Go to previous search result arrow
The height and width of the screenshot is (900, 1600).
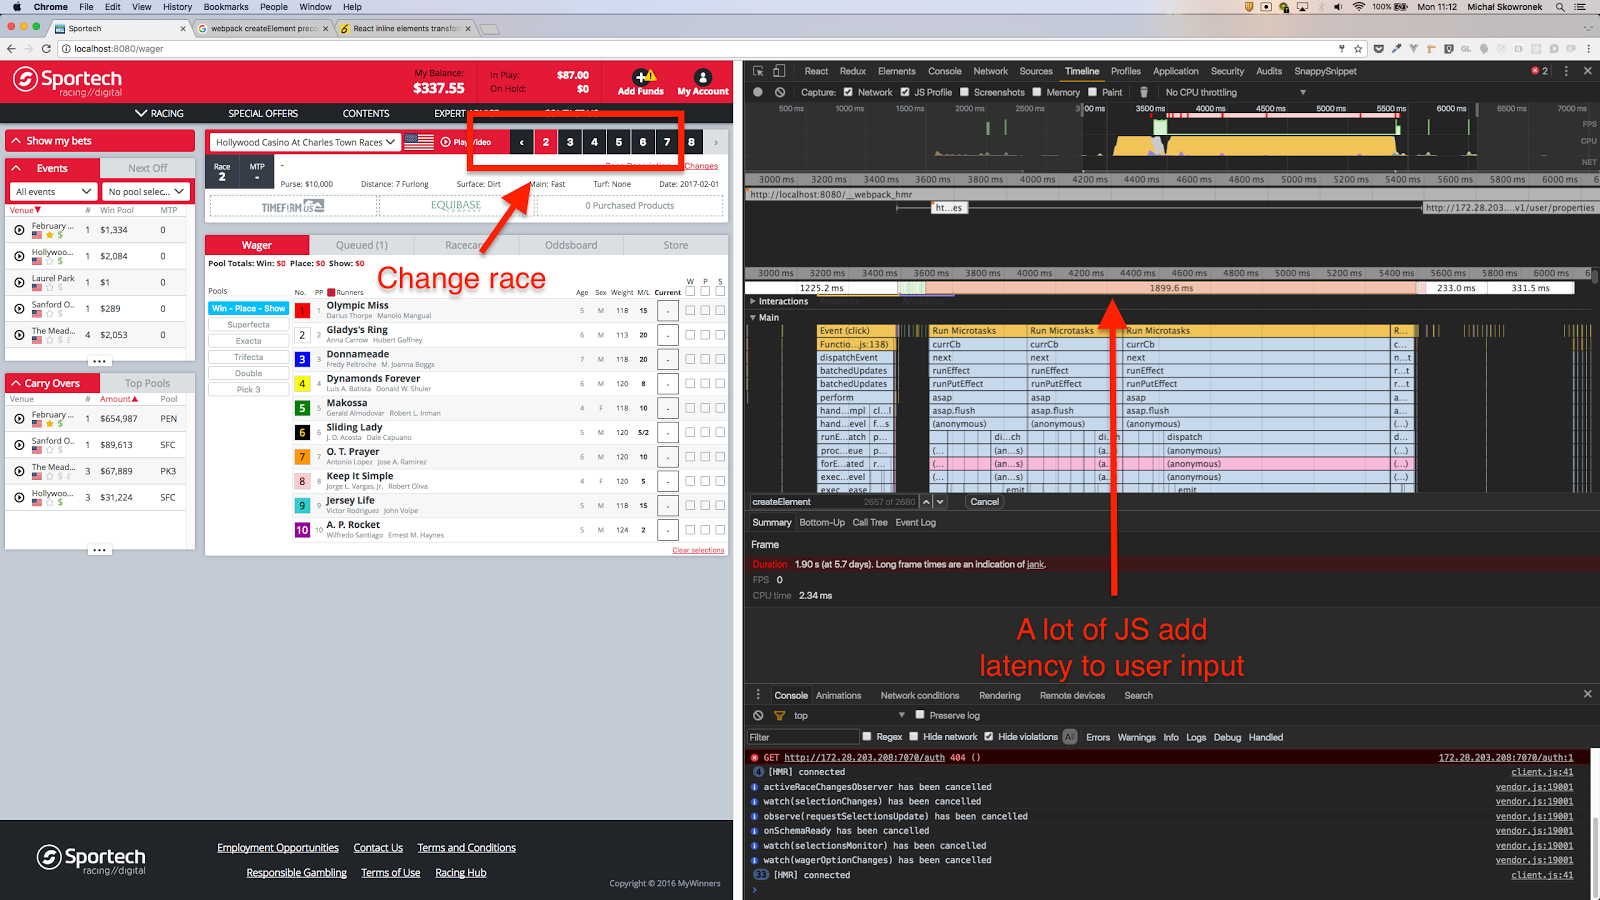click(x=926, y=502)
